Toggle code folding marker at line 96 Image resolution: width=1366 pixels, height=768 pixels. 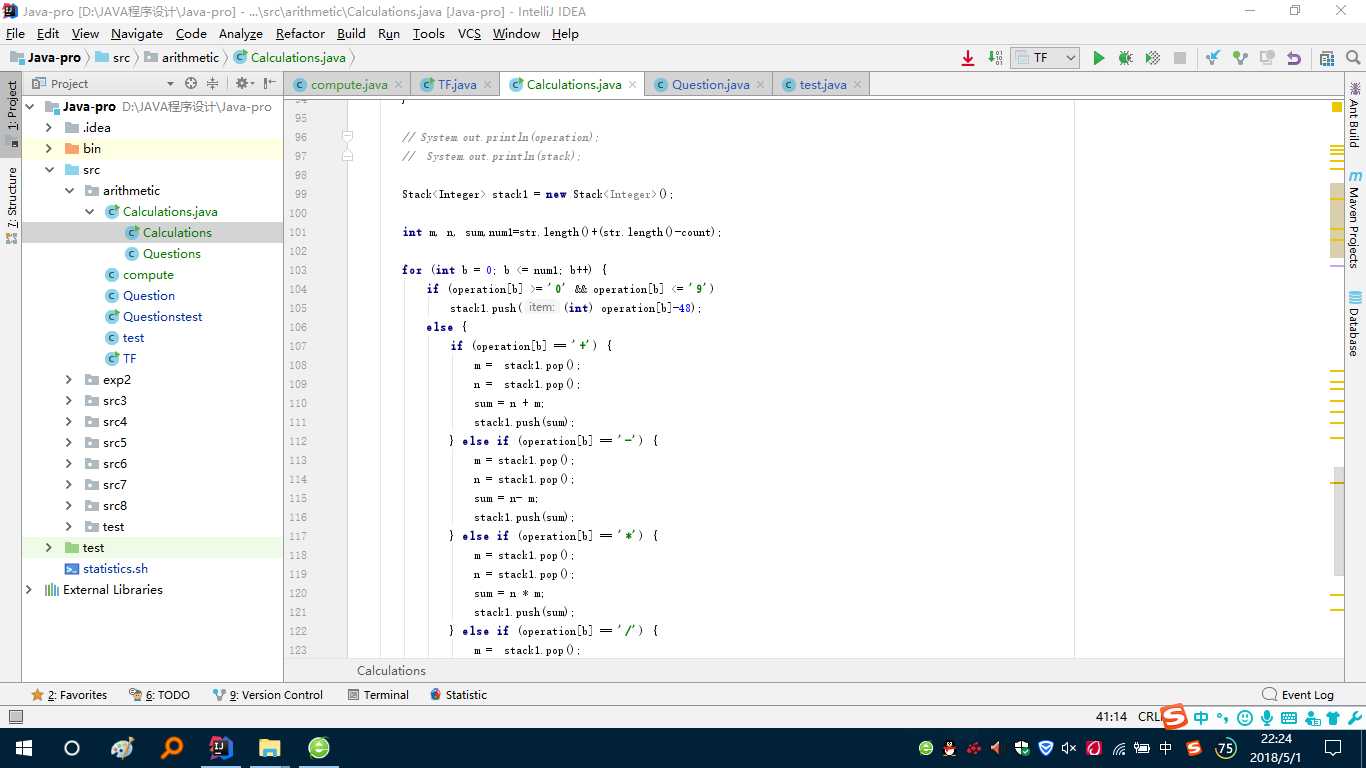click(x=347, y=136)
